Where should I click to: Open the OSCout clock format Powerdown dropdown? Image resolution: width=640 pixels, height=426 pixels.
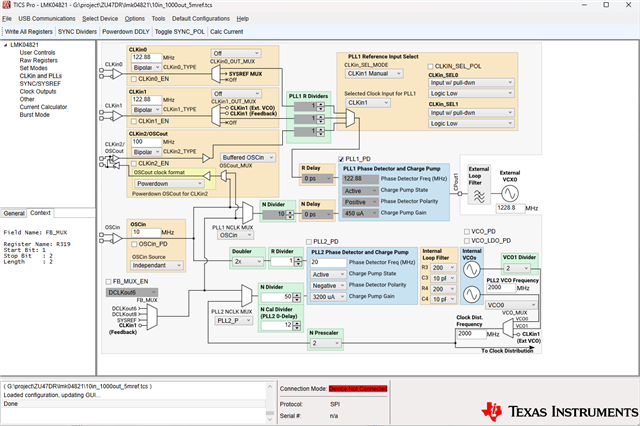point(169,184)
